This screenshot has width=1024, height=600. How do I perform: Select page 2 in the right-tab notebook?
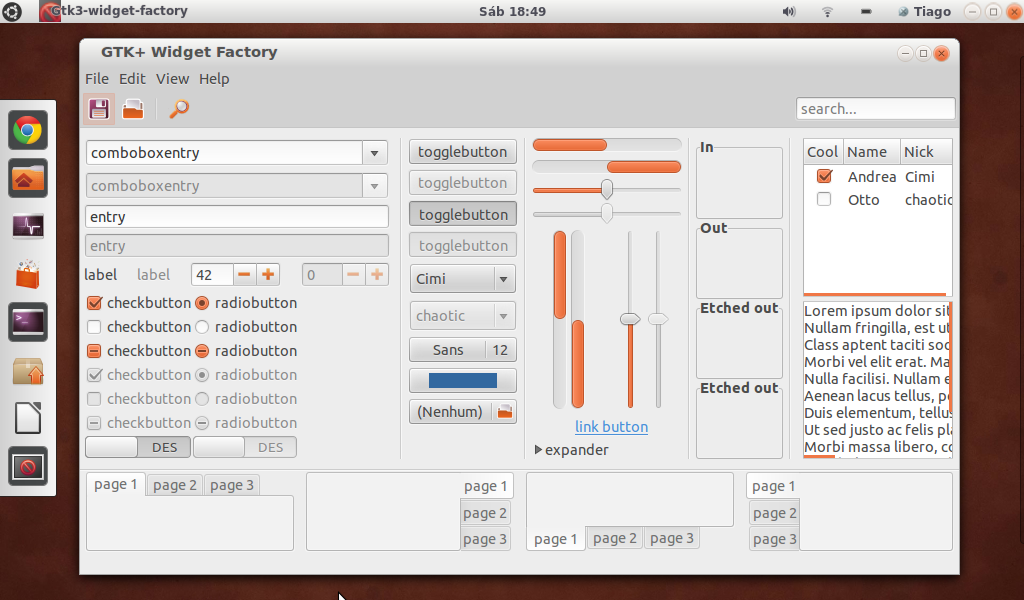(485, 513)
